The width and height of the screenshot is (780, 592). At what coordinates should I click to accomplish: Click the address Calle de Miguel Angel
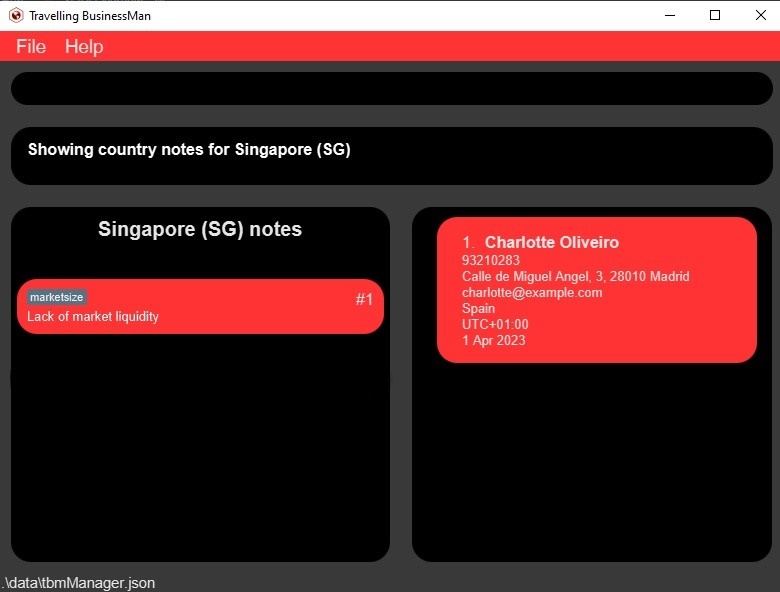576,276
